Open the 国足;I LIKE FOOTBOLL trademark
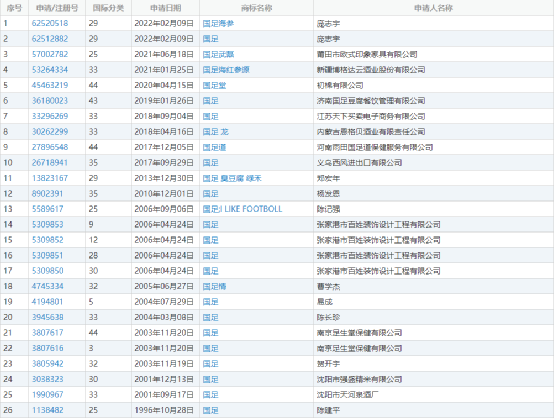The image size is (554, 418). pyautogui.click(x=242, y=209)
